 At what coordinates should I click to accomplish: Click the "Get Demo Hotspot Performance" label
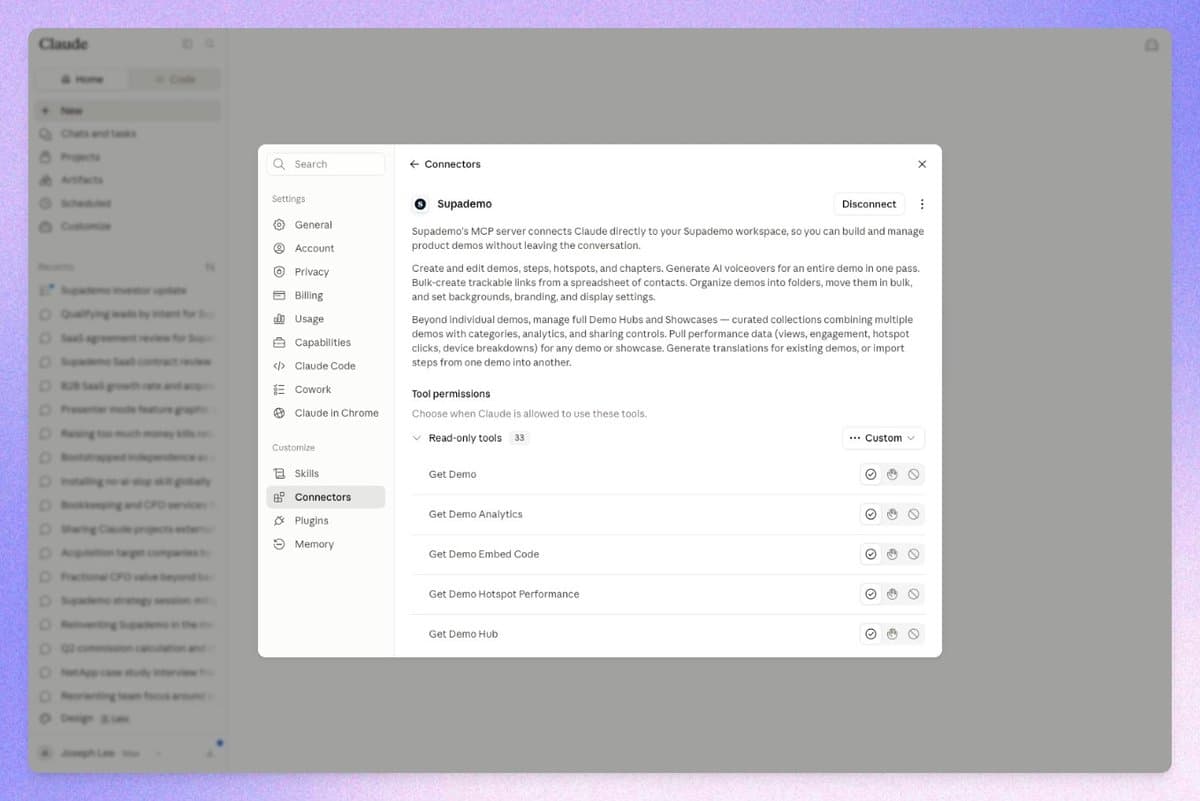[x=504, y=594]
